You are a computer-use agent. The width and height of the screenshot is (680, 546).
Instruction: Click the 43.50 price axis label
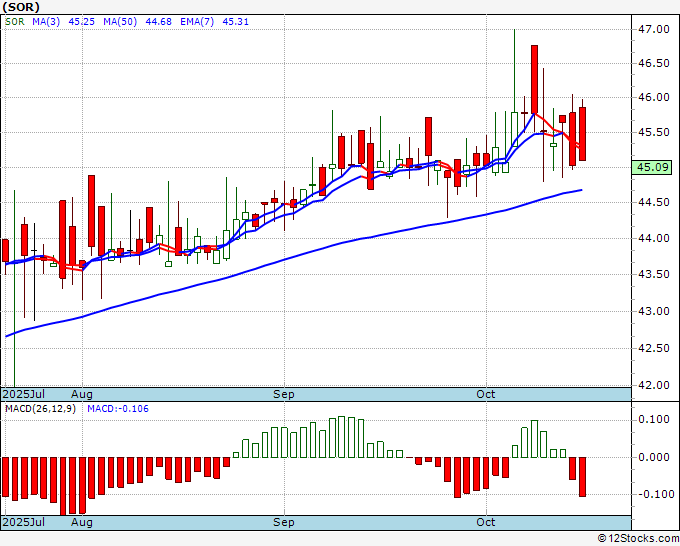pyautogui.click(x=654, y=275)
